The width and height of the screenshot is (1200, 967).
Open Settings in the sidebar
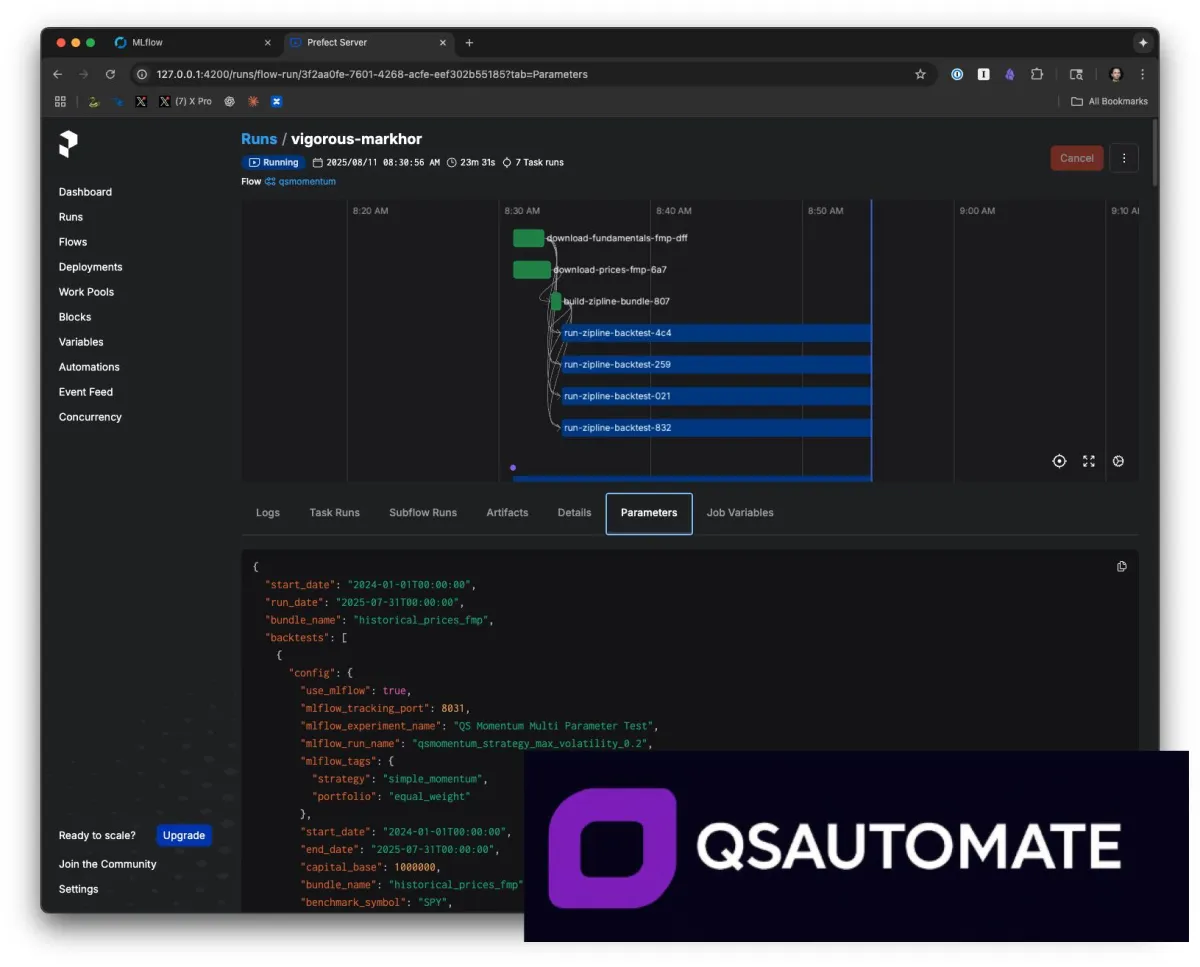pyautogui.click(x=78, y=889)
